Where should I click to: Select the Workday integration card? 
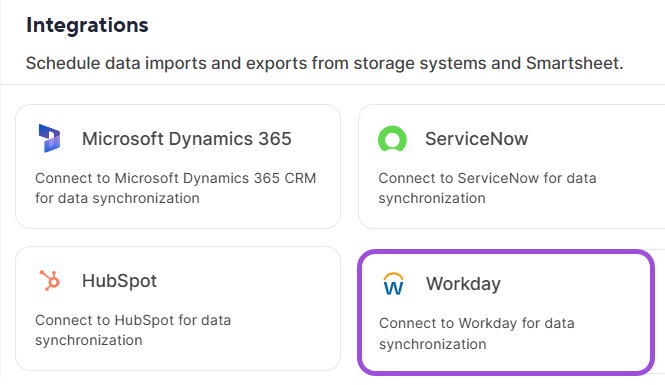[506, 312]
